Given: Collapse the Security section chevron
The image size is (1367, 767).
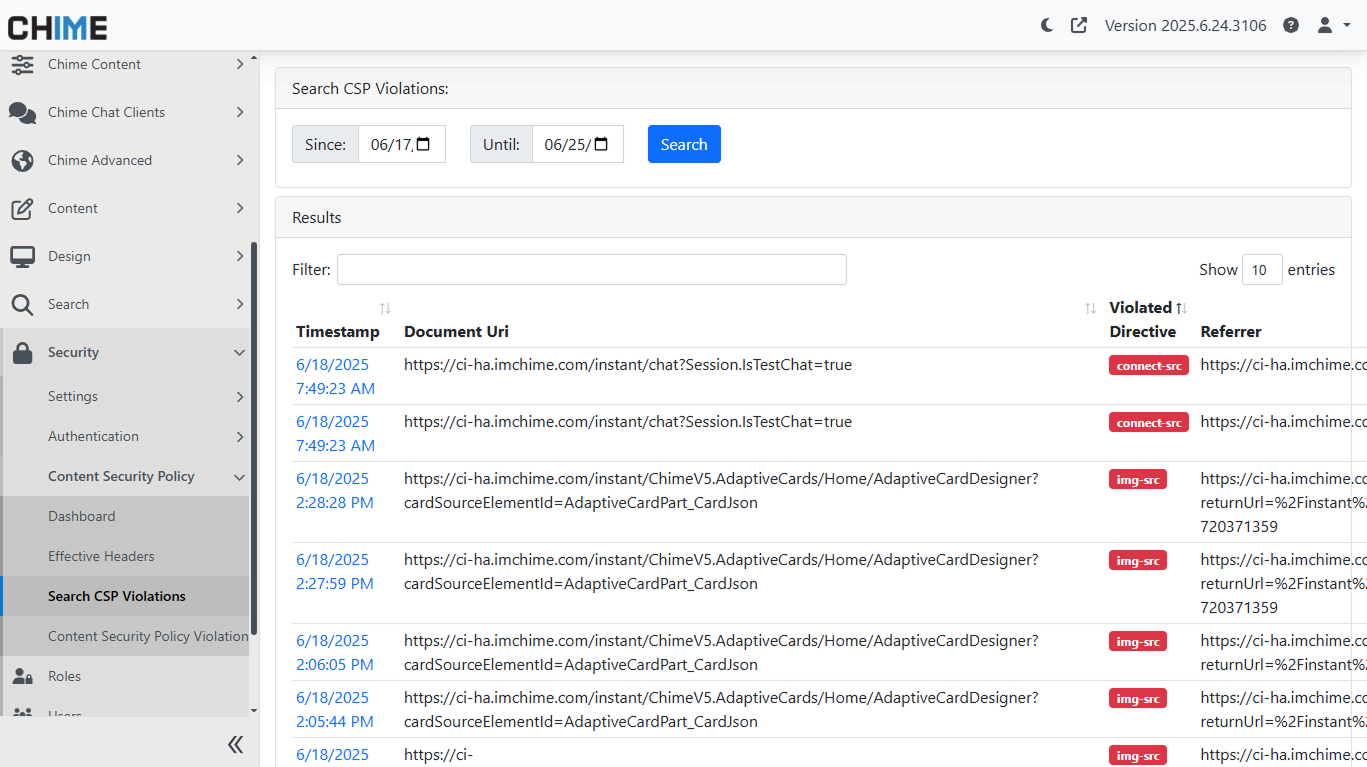Looking at the screenshot, I should (240, 352).
